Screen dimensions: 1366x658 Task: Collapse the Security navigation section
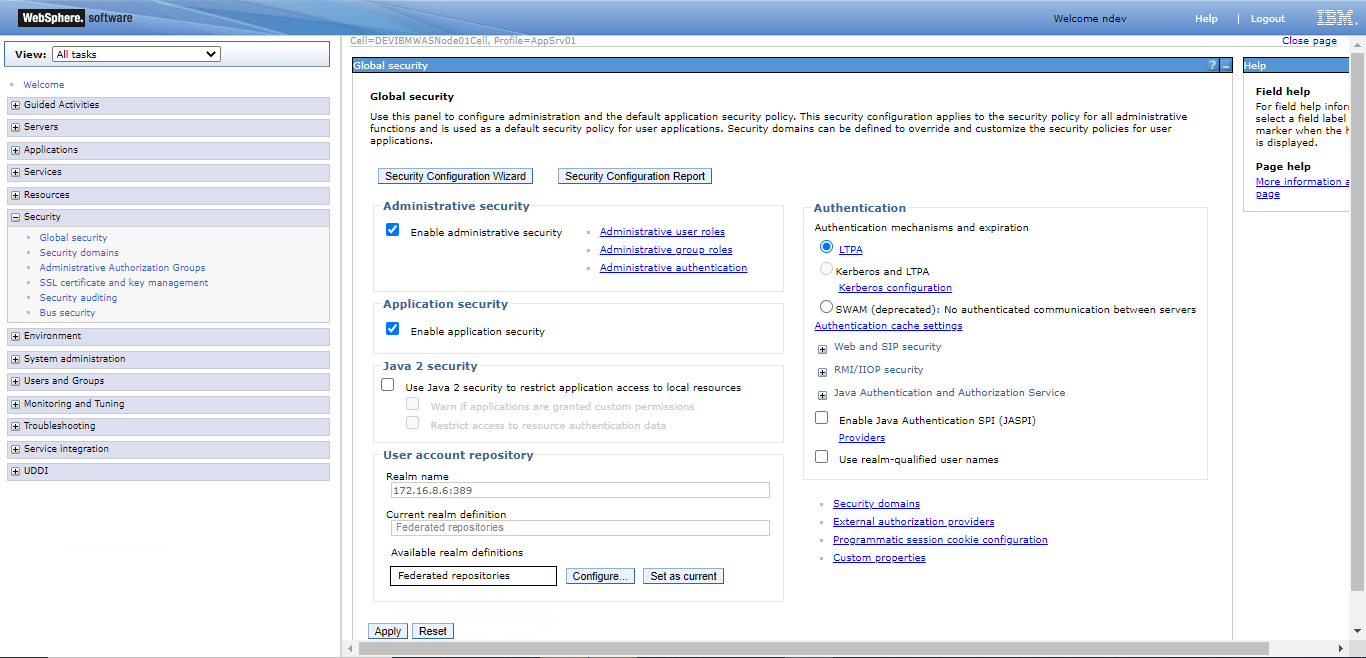[15, 217]
